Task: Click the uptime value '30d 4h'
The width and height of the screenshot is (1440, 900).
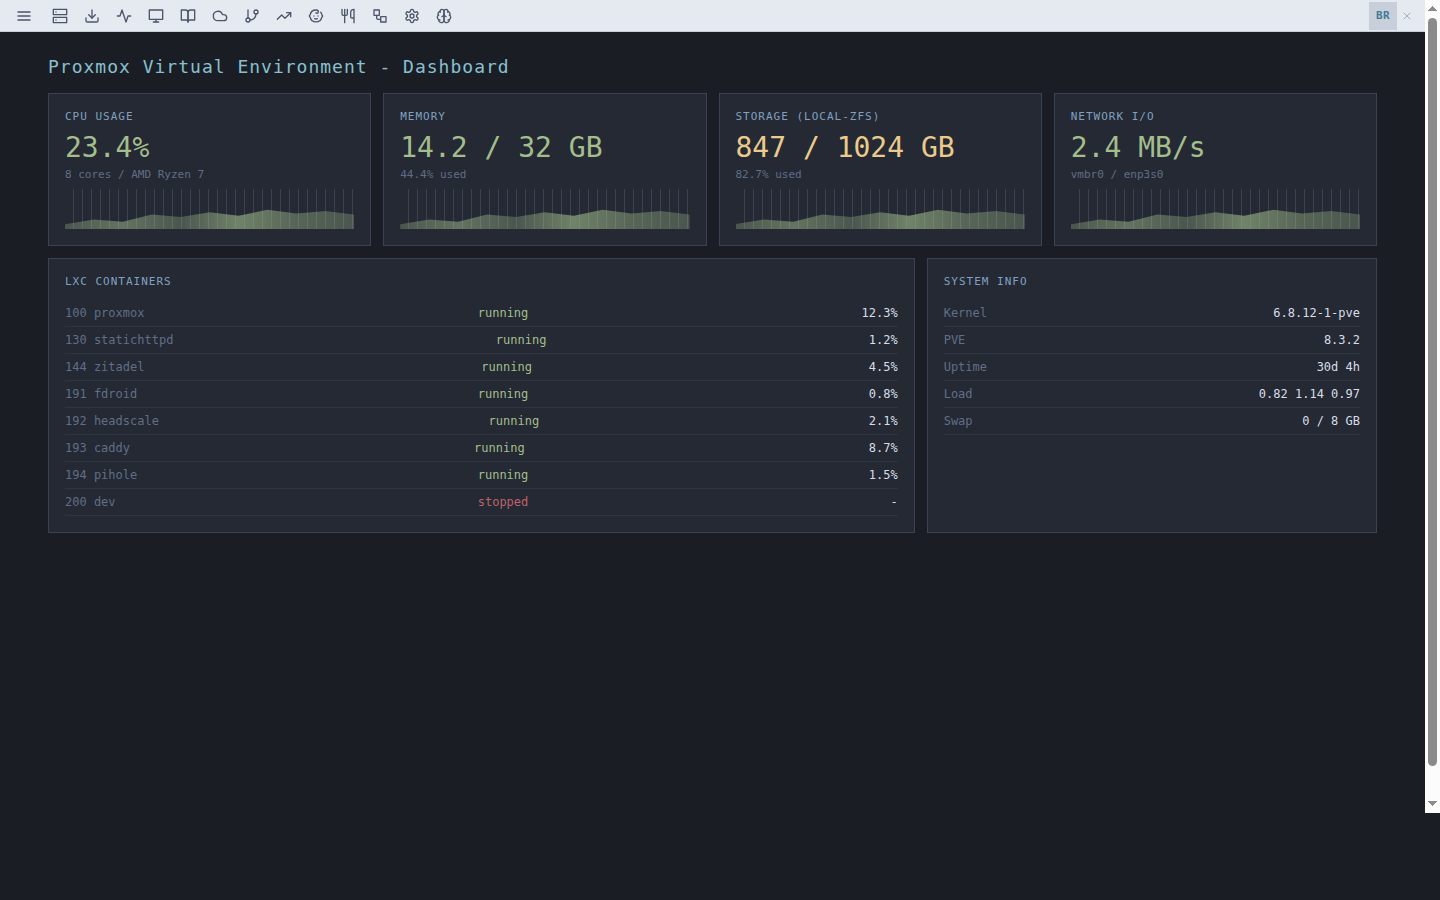Action: (1338, 367)
